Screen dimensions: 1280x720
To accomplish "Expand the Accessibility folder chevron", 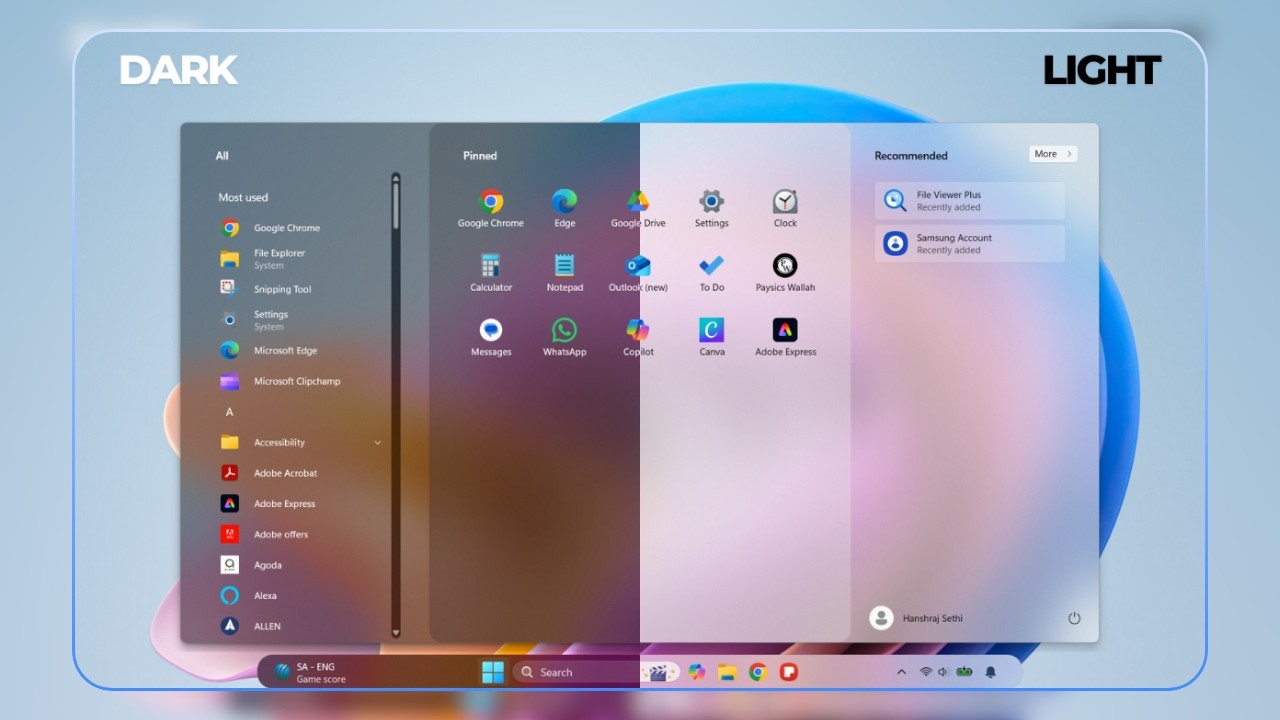I will [x=377, y=442].
